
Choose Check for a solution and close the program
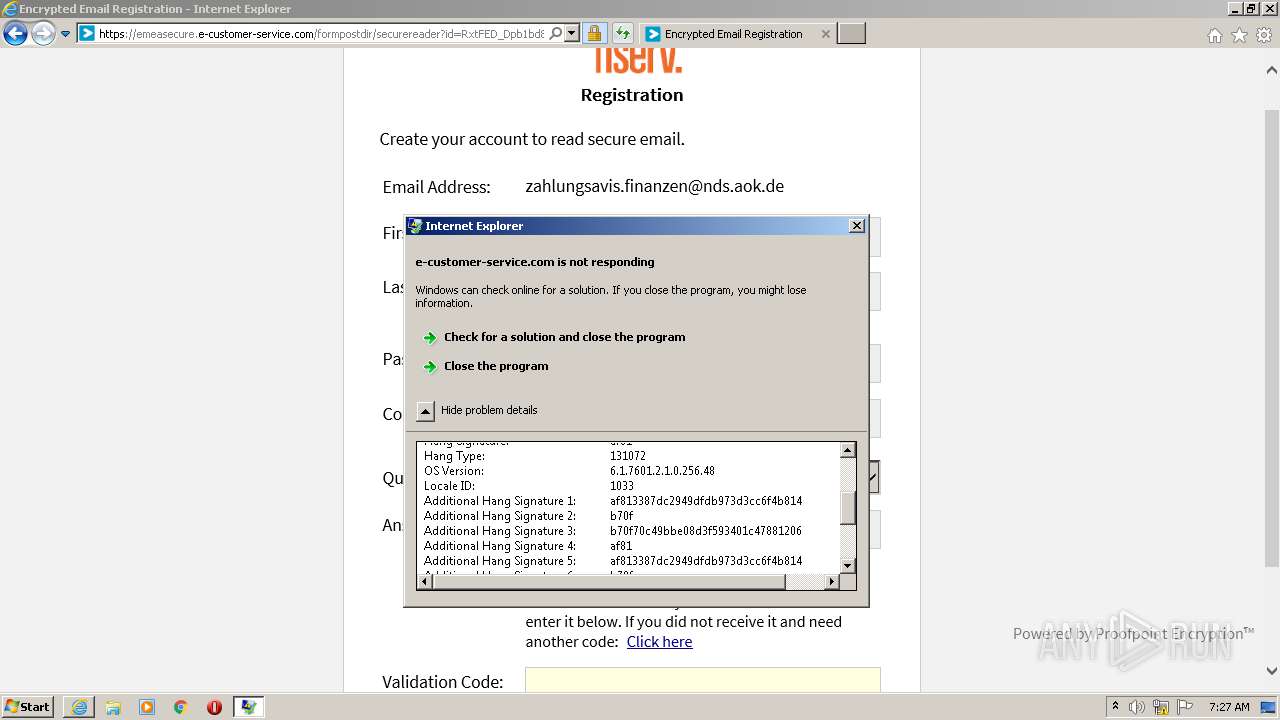click(564, 337)
